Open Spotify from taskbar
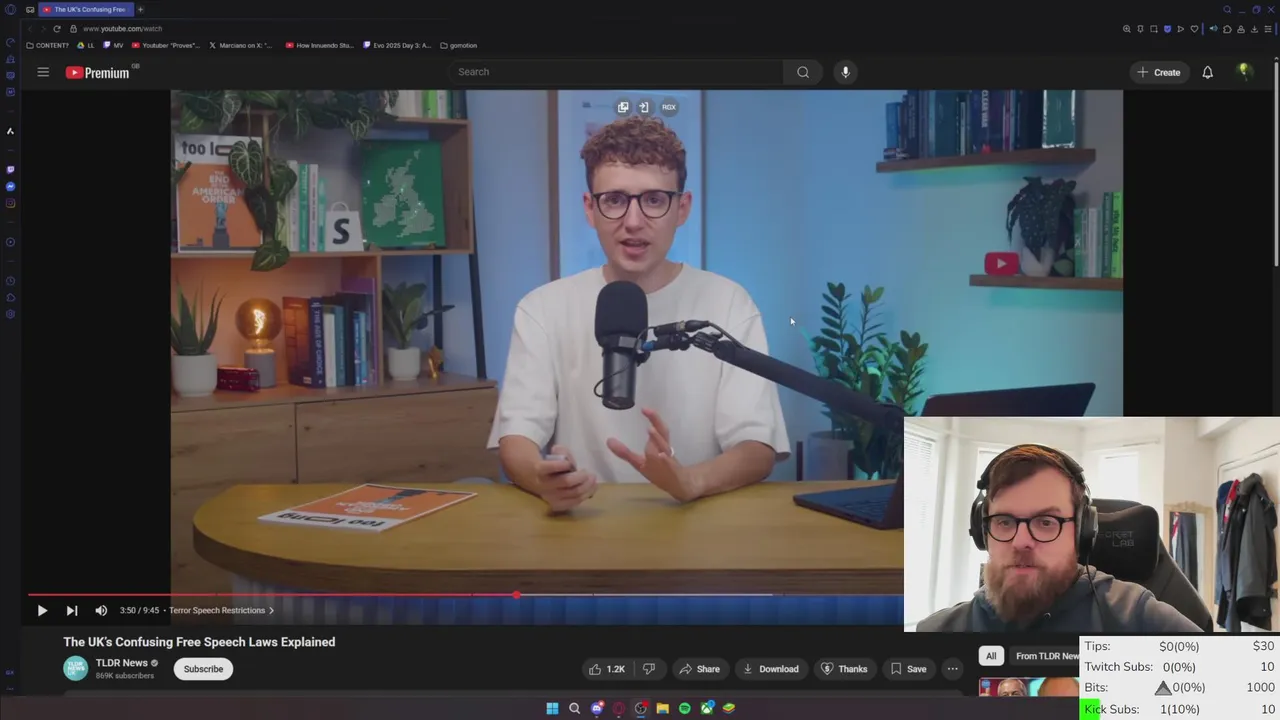The height and width of the screenshot is (720, 1280). [x=684, y=708]
